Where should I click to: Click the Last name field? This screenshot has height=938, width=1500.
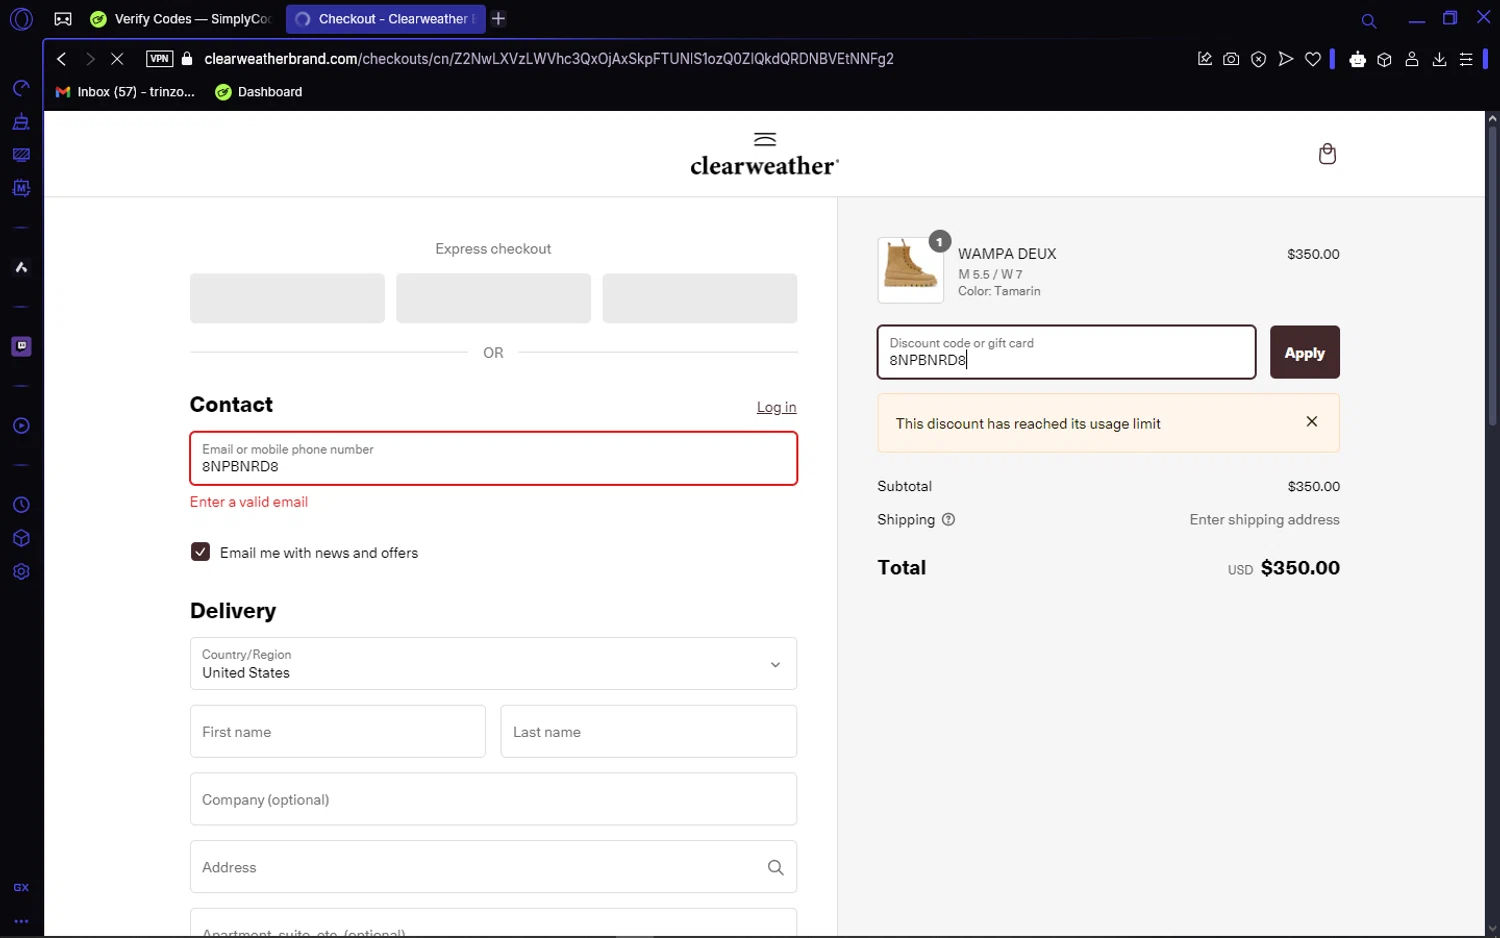pos(648,732)
